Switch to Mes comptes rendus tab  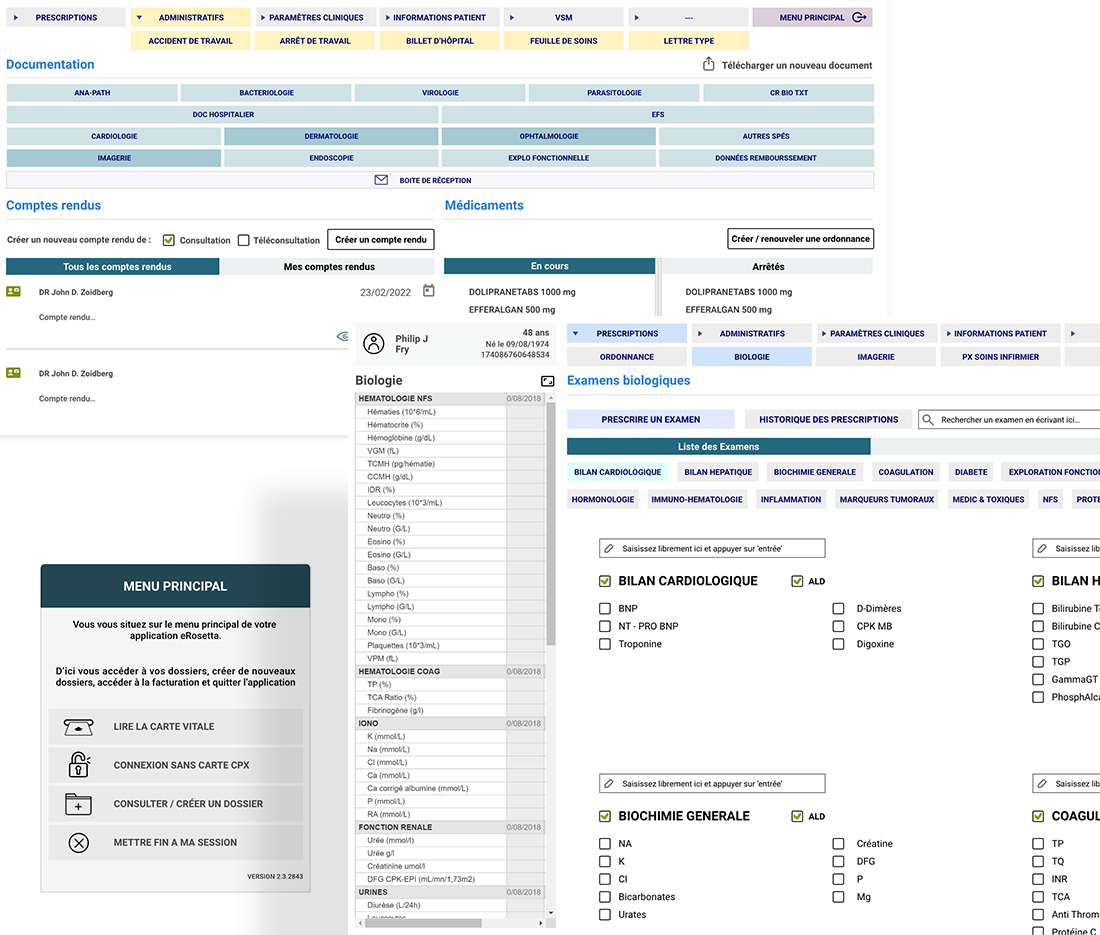point(329,267)
